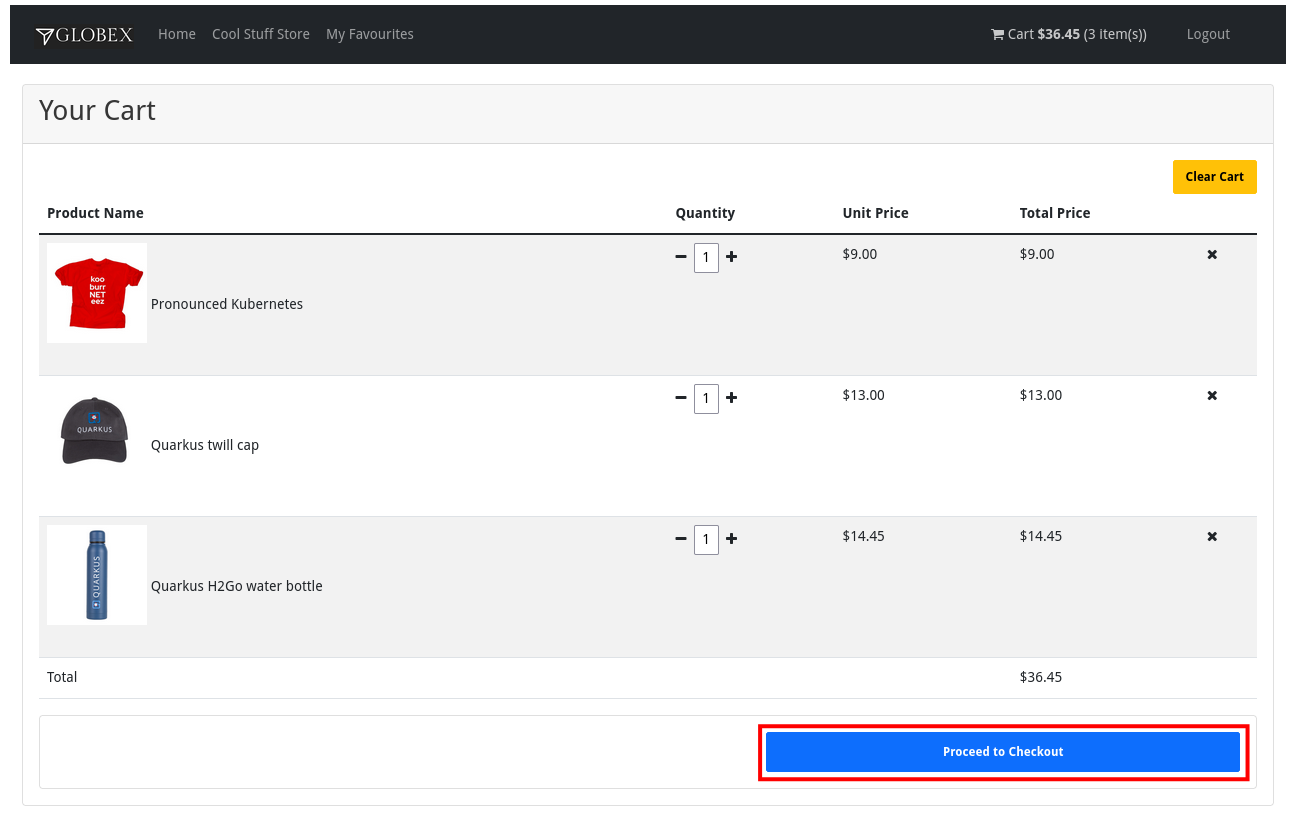Click the blue water bottle thumbnail
The image size is (1300, 828).
97,575
